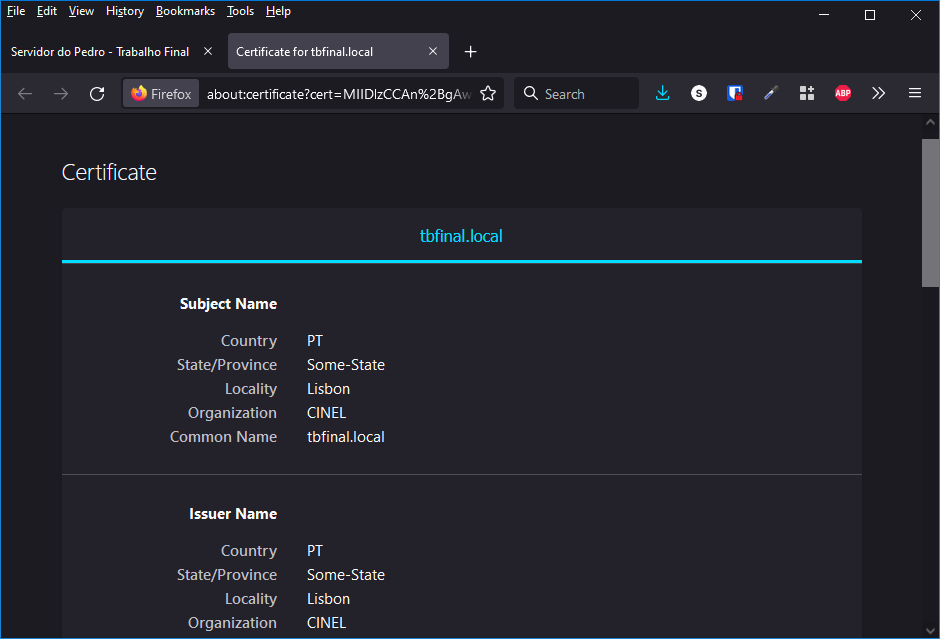Viewport: 940px width, 639px height.
Task: Open the squares-plus extension icon
Action: pos(807,93)
